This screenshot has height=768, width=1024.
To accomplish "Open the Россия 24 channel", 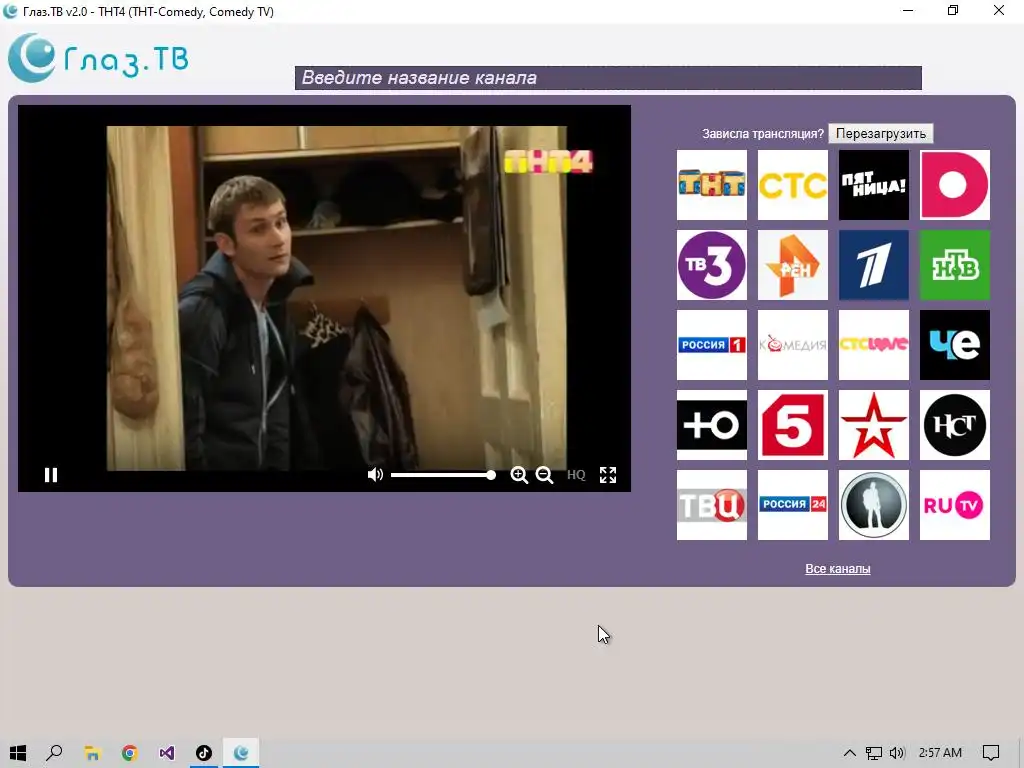I will coord(792,505).
